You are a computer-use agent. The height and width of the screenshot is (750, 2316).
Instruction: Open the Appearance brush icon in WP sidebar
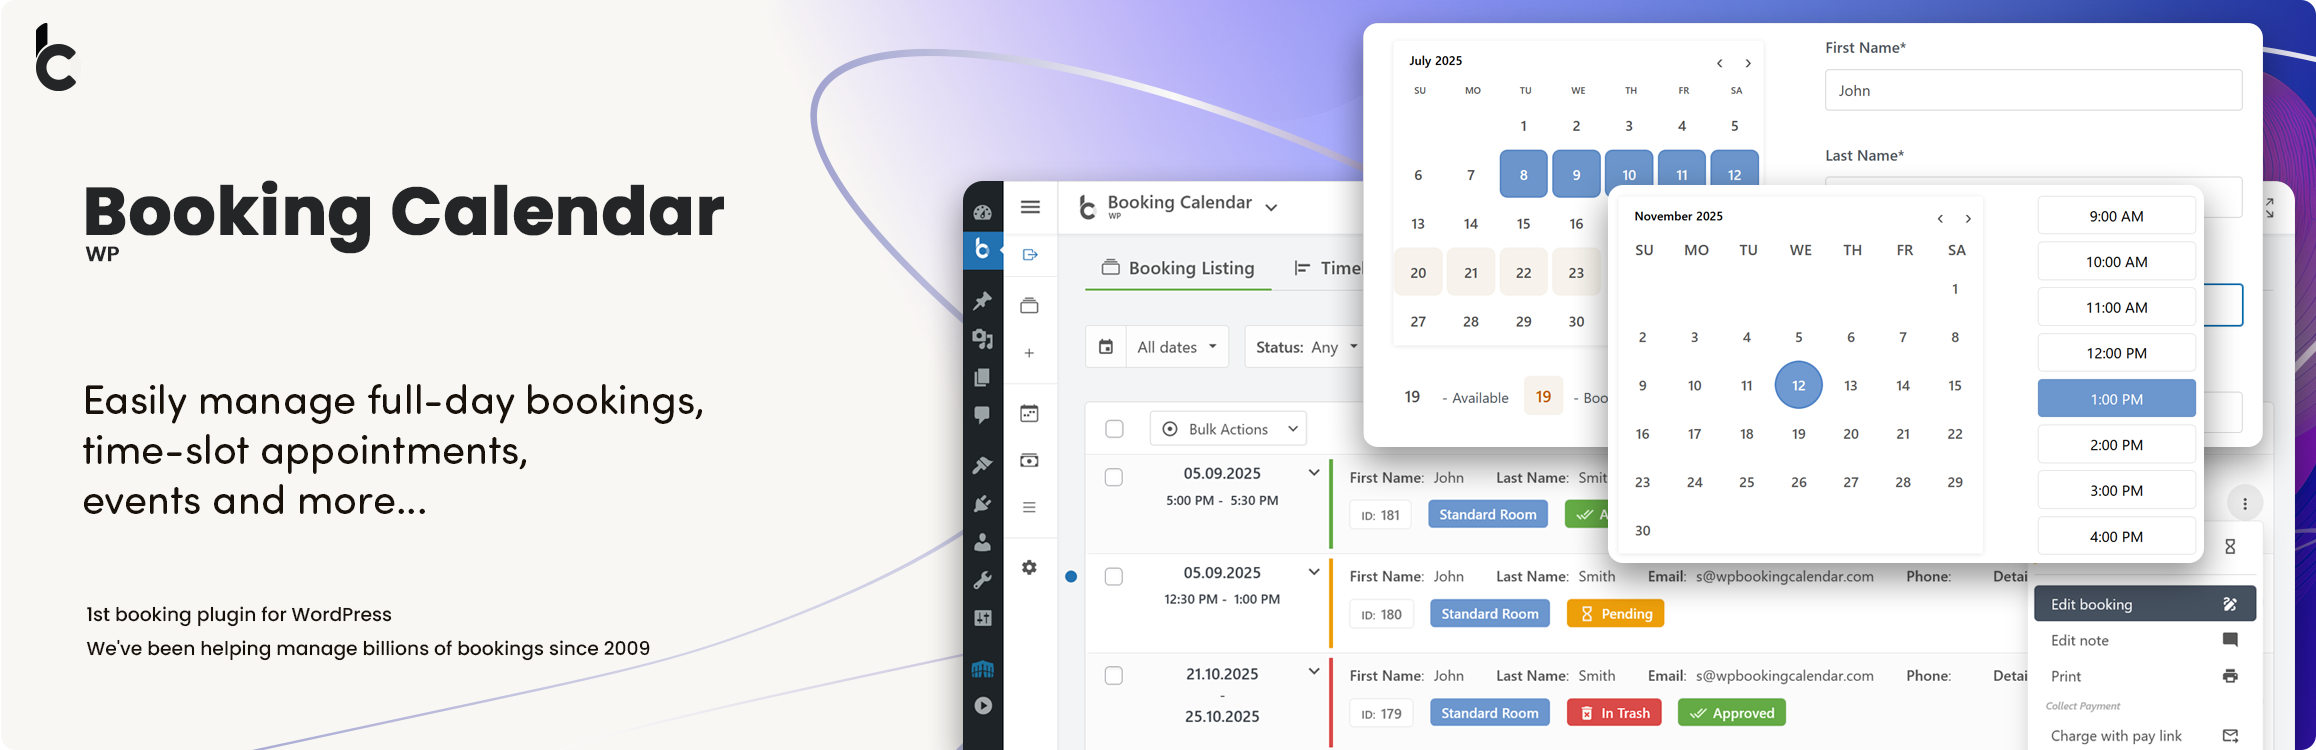click(x=983, y=465)
